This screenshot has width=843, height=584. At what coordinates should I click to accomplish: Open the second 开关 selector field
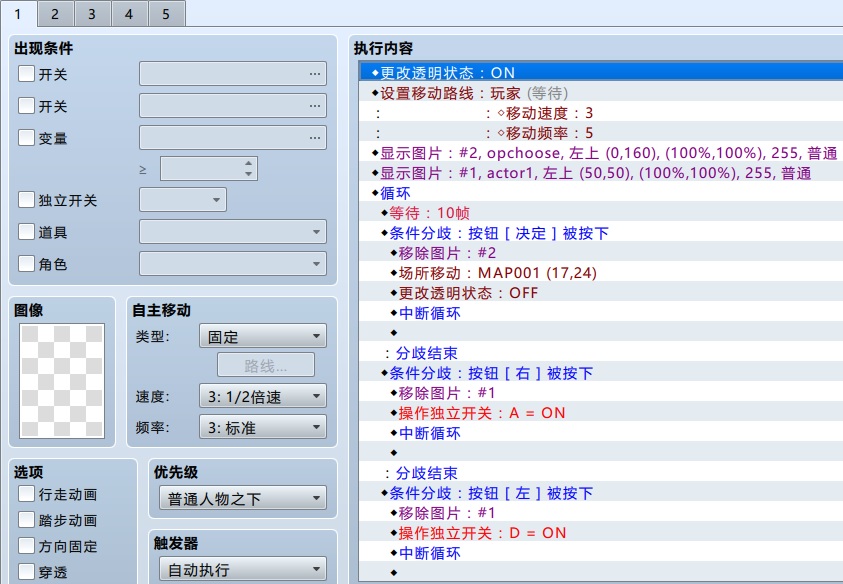(233, 105)
